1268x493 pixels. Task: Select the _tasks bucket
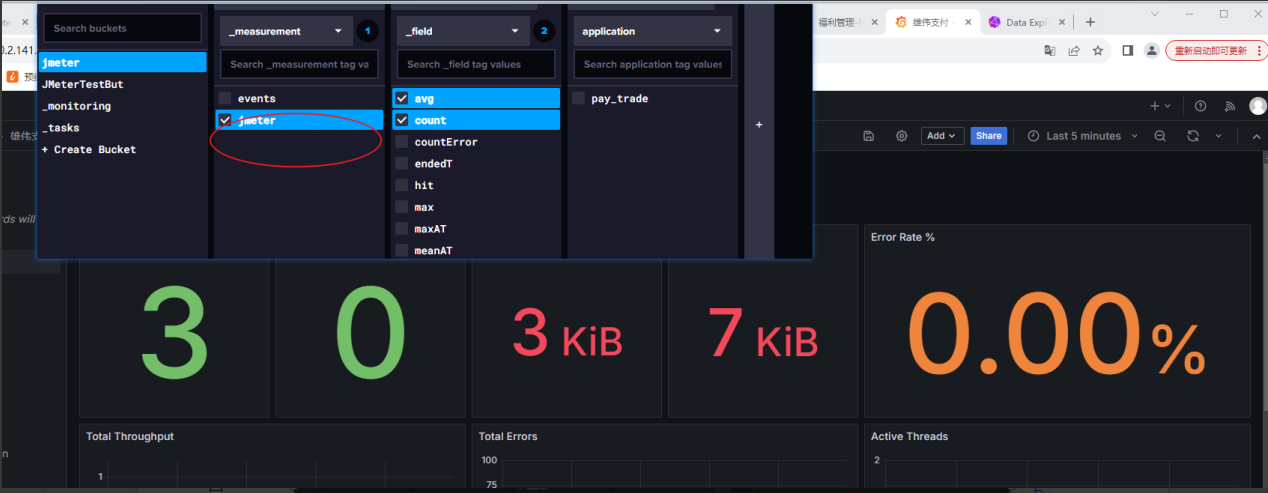click(123, 128)
